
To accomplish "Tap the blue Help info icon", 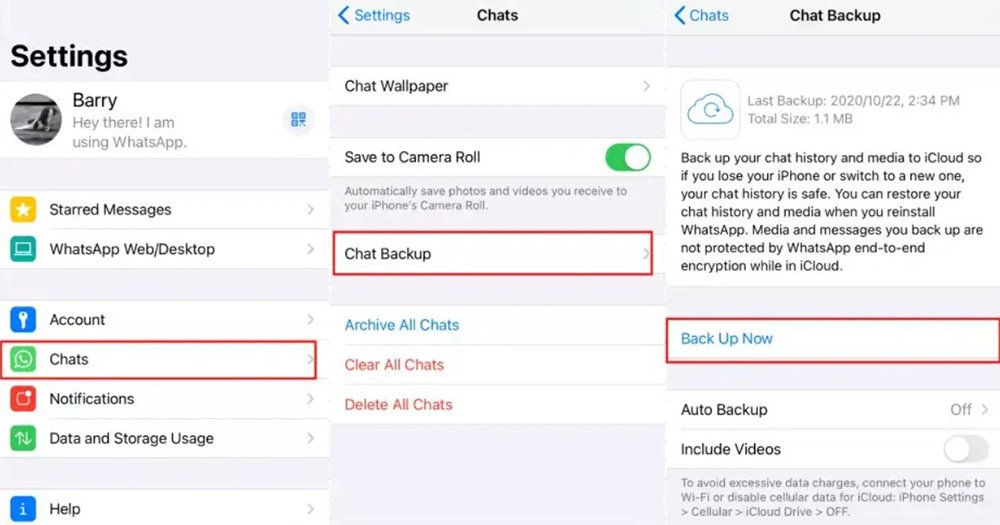I will click(x=23, y=509).
